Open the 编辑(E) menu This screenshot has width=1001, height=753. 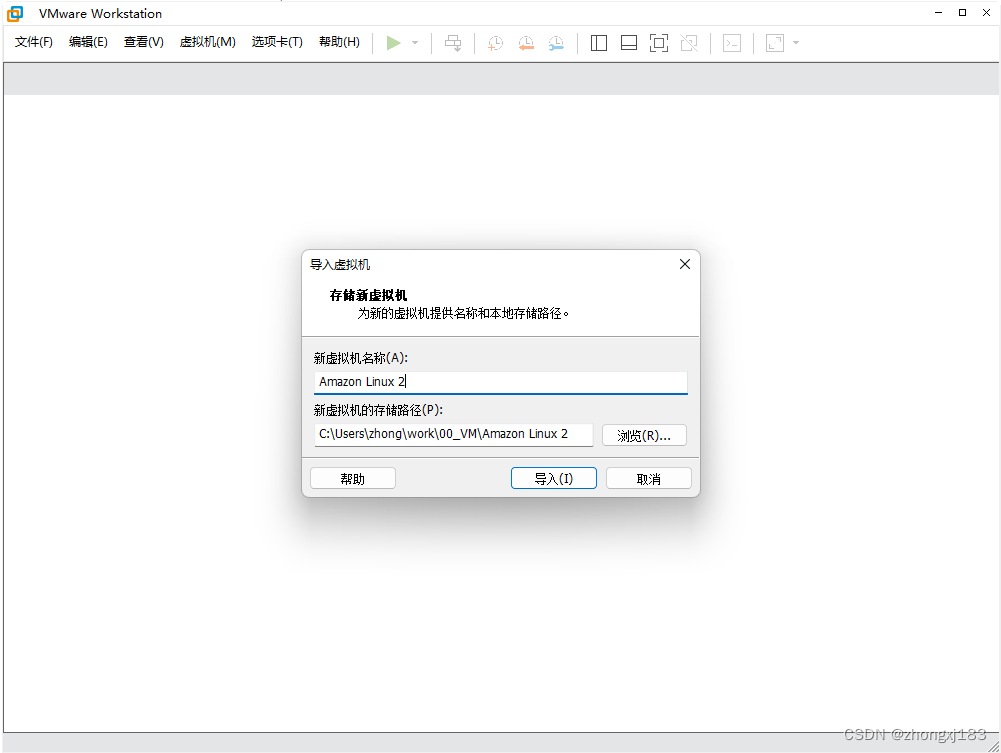[x=88, y=42]
